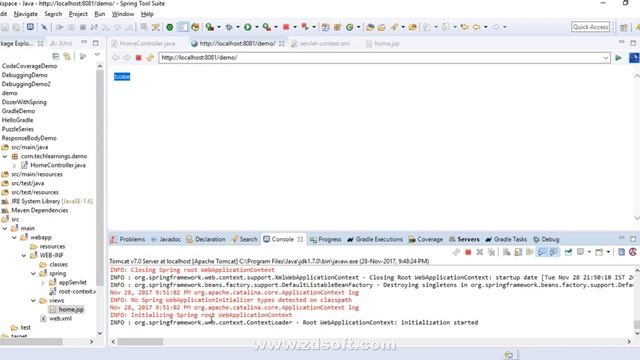Open the Problems tab

(128, 240)
